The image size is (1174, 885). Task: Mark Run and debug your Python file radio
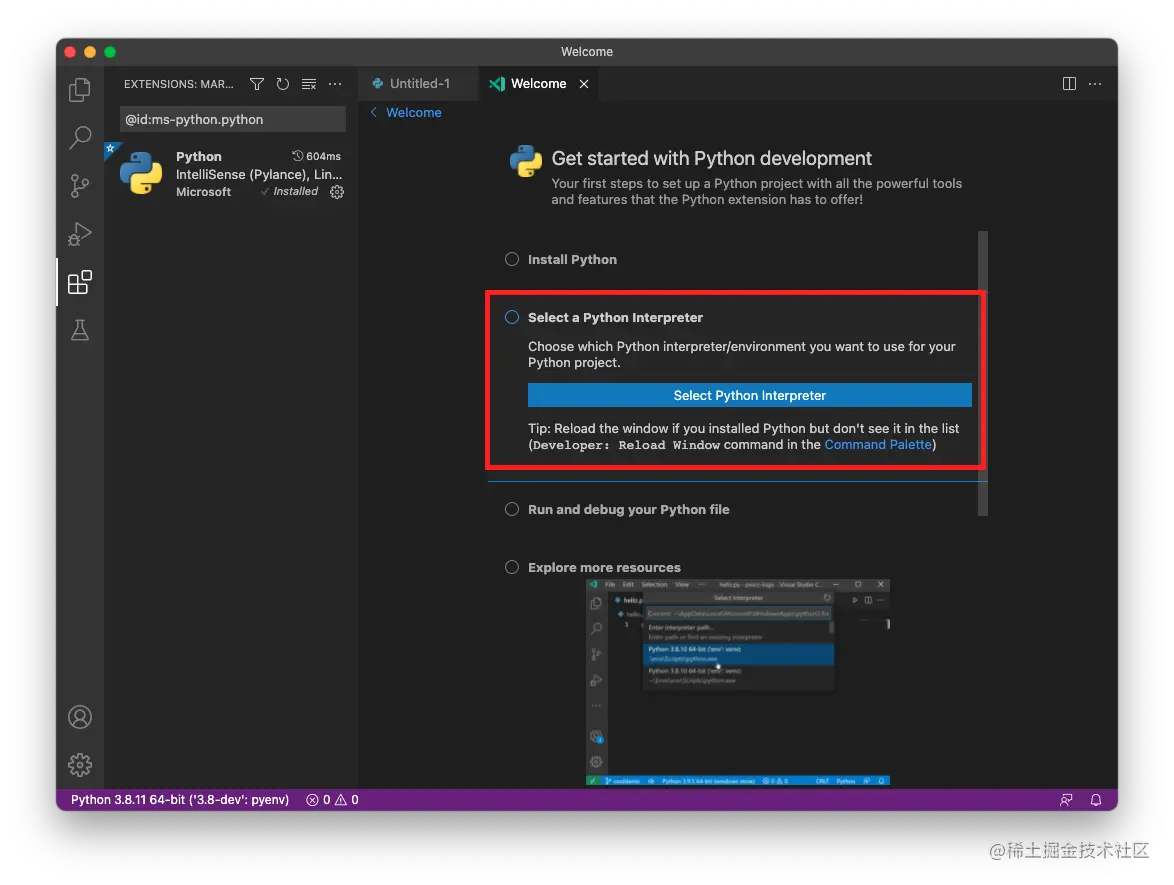click(x=511, y=509)
